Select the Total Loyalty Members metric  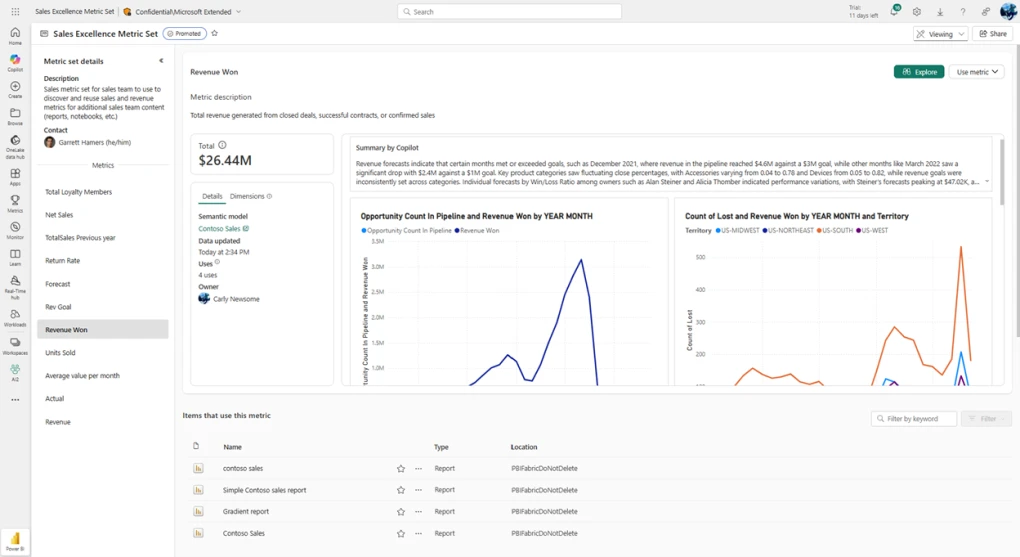[103, 192]
